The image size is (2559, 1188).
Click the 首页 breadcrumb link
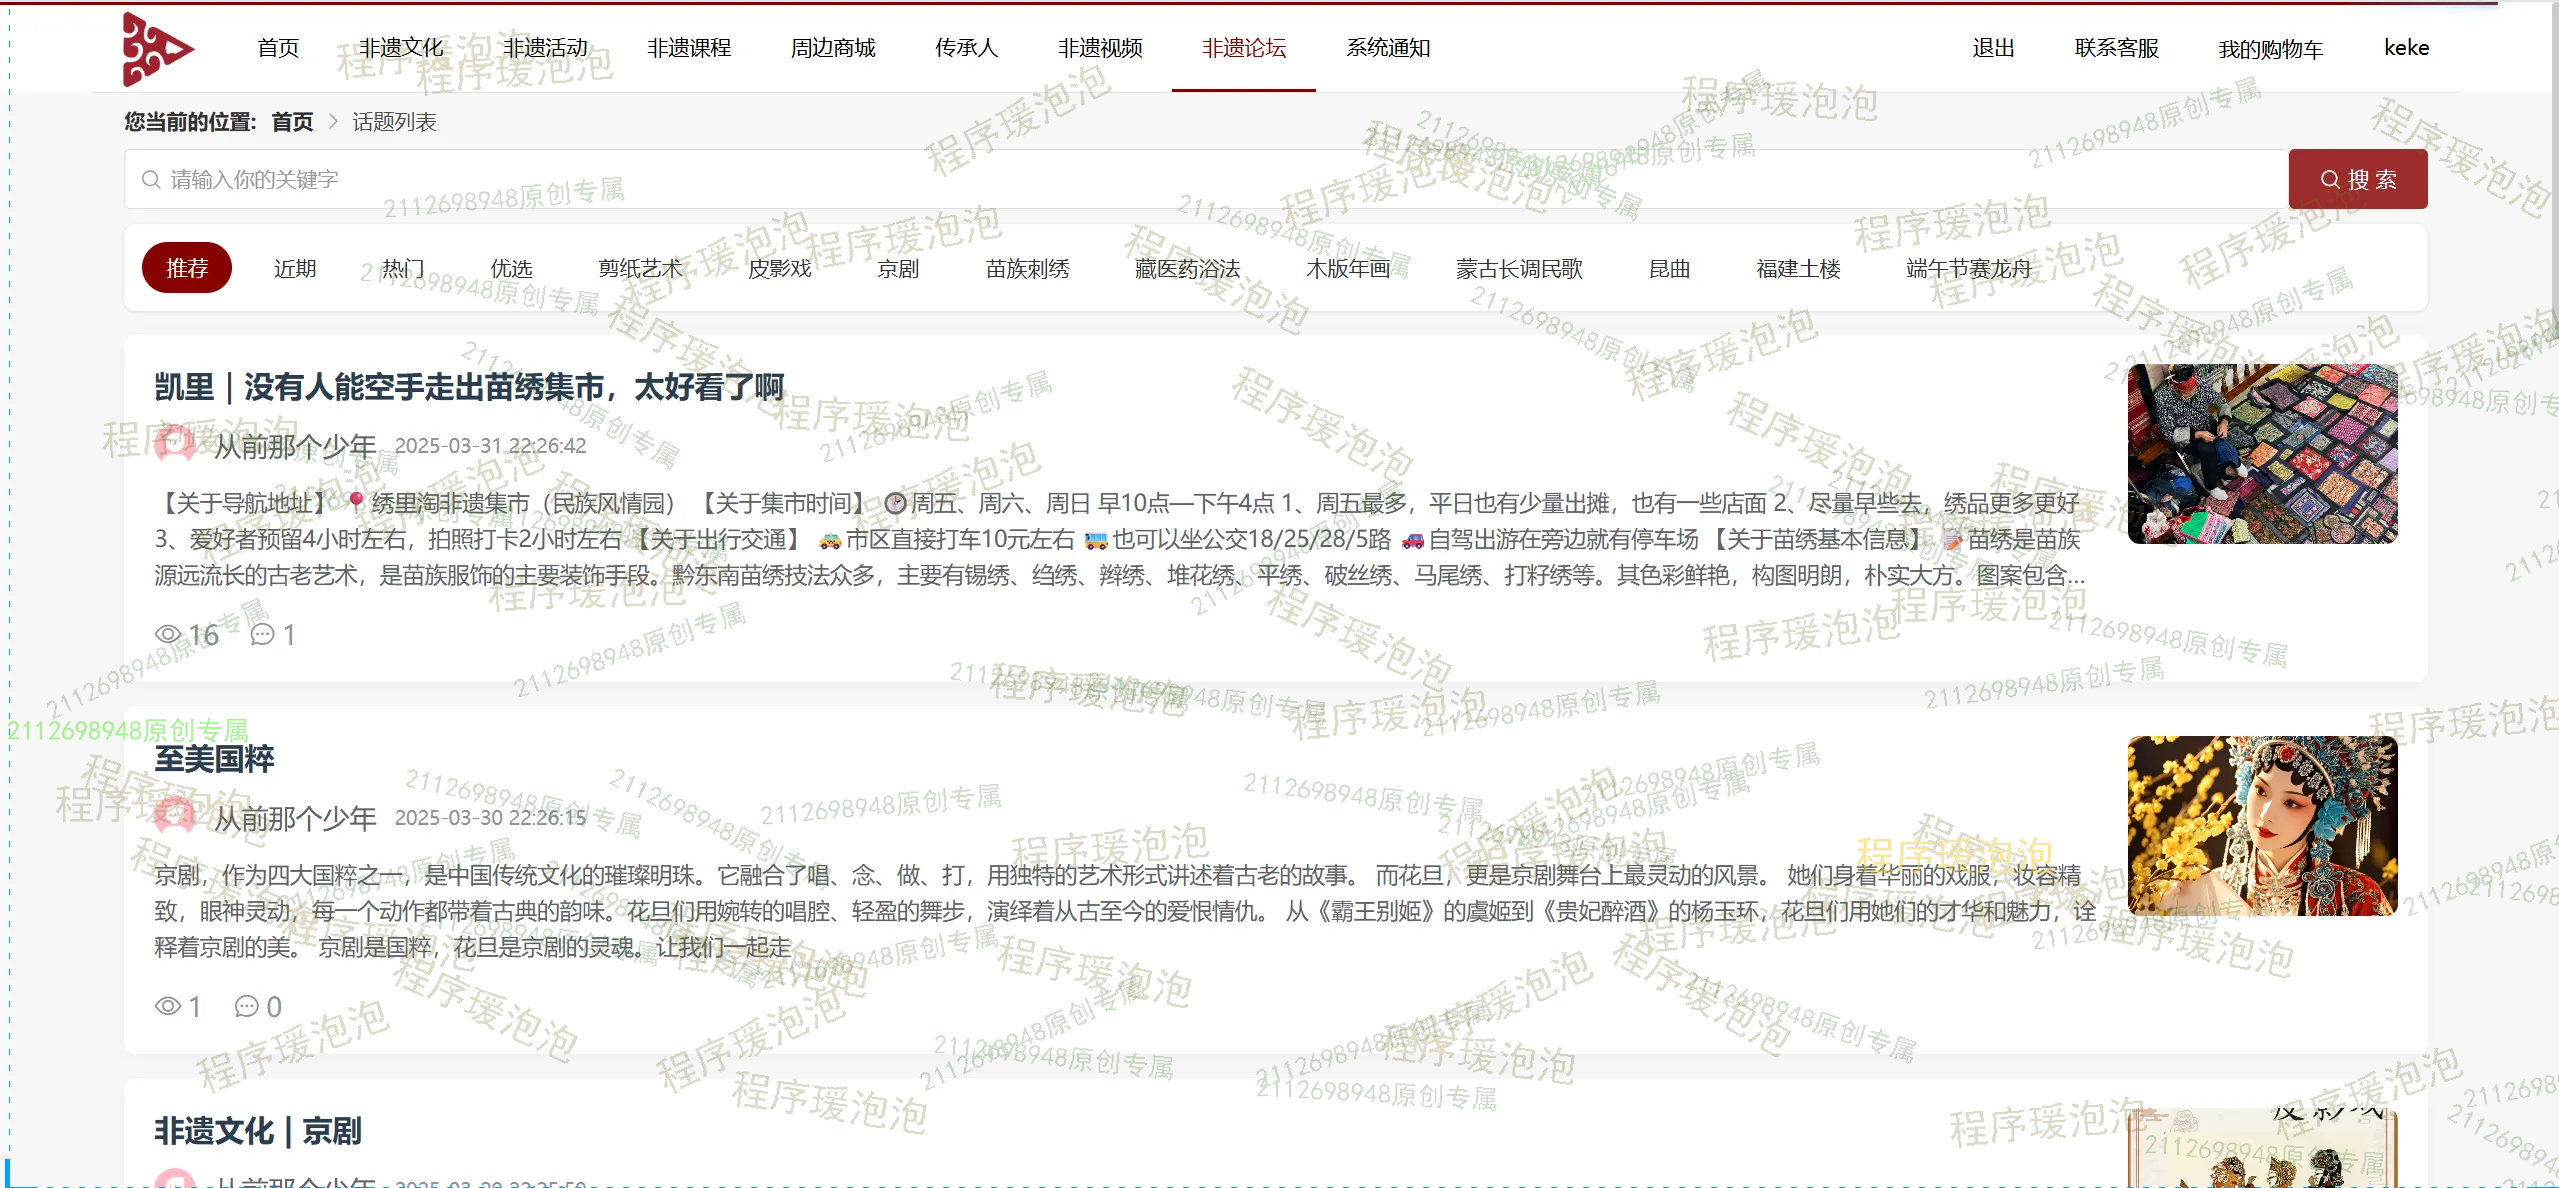(295, 122)
